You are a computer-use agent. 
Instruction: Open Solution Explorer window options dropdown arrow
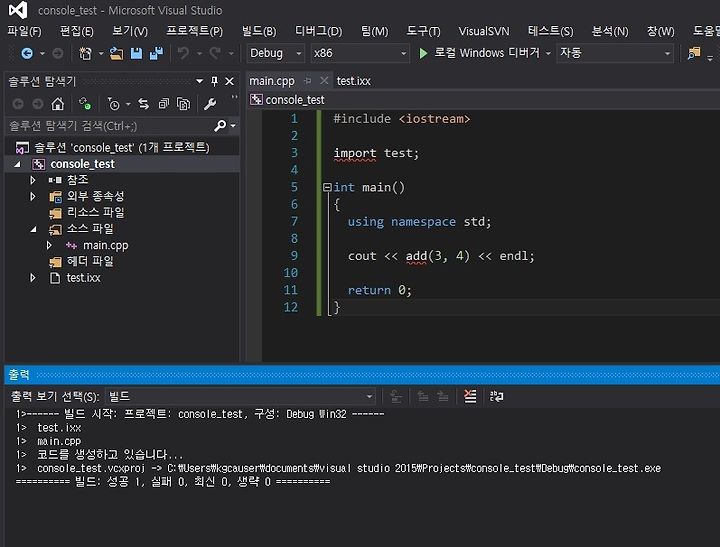tap(199, 81)
